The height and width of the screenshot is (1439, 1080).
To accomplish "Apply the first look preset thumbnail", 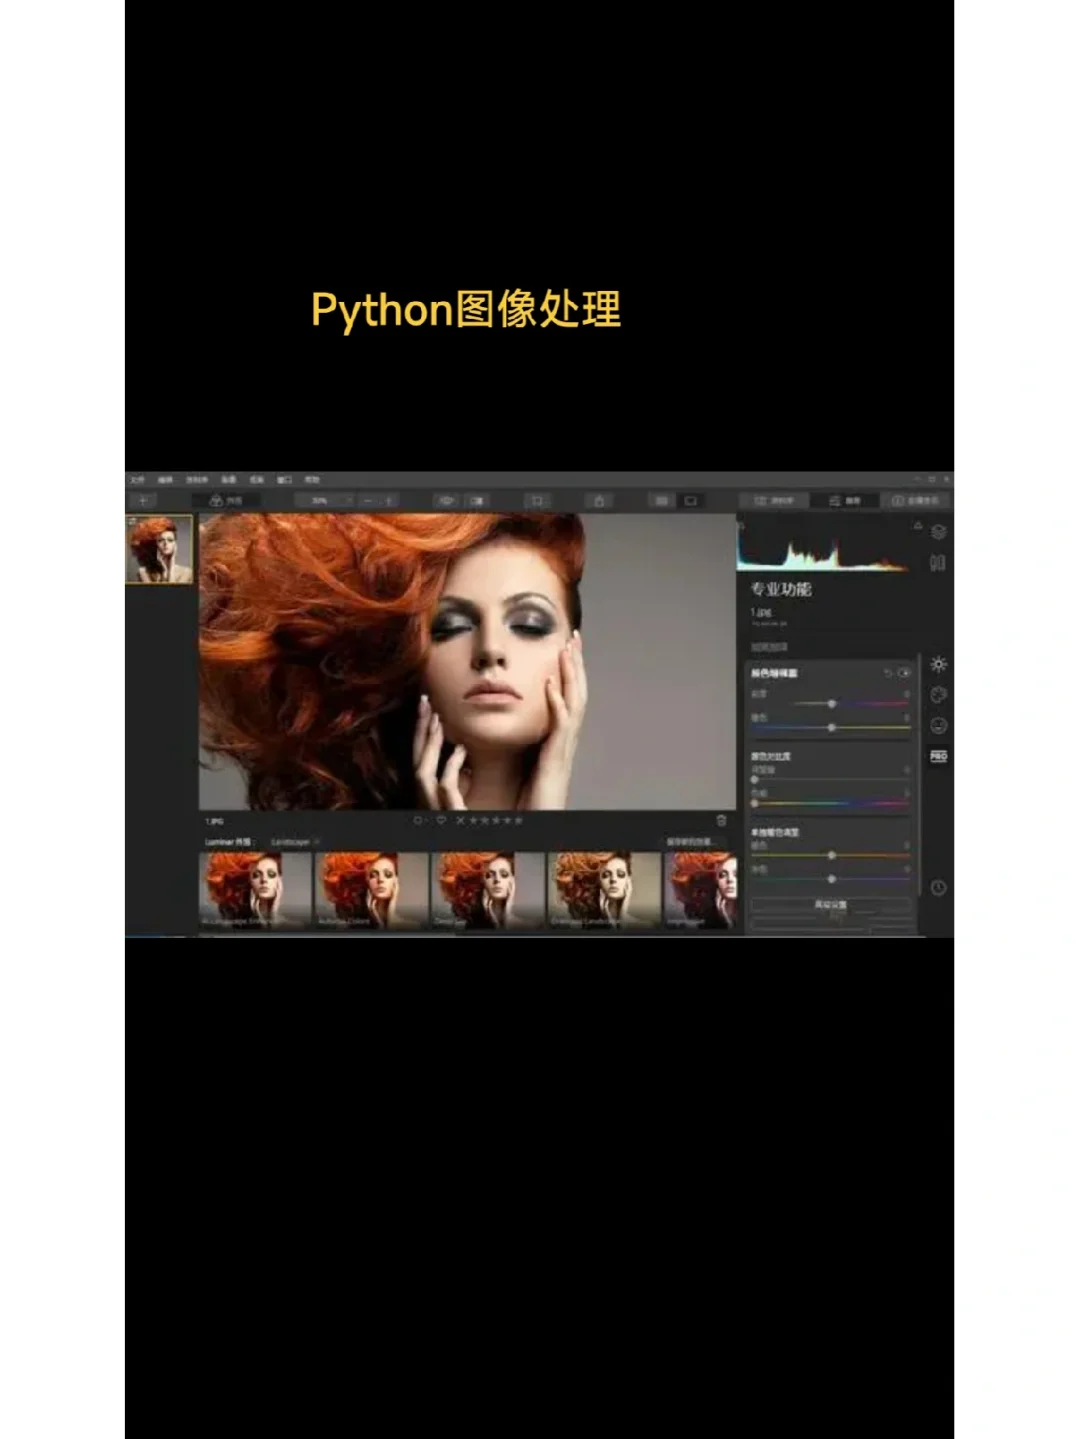I will (254, 889).
